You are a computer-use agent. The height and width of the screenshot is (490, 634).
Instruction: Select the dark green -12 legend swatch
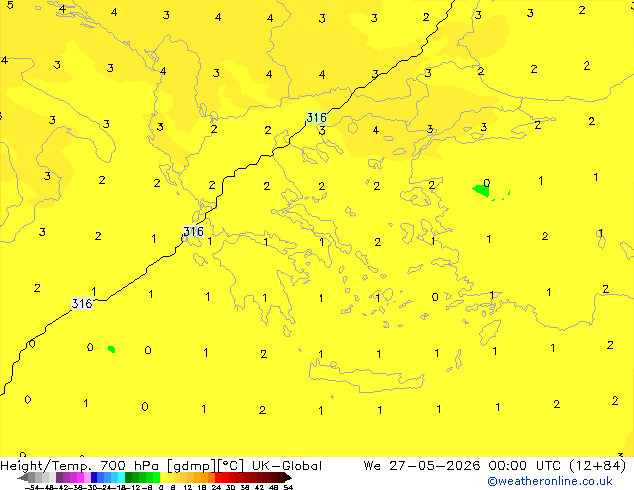(128, 477)
